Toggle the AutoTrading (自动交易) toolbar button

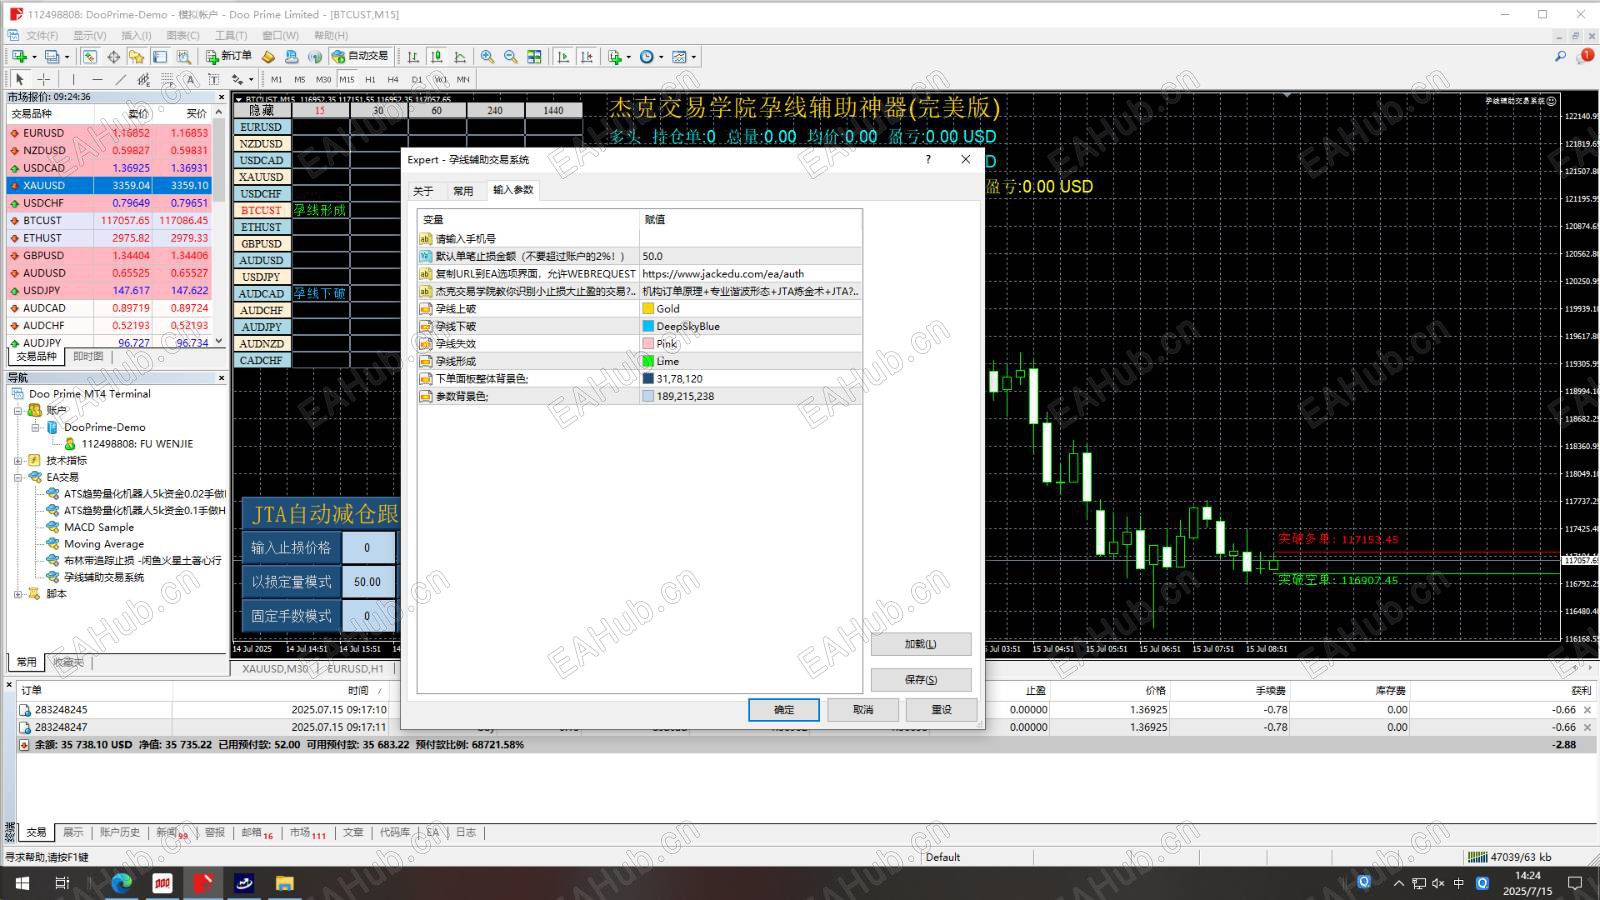[360, 57]
